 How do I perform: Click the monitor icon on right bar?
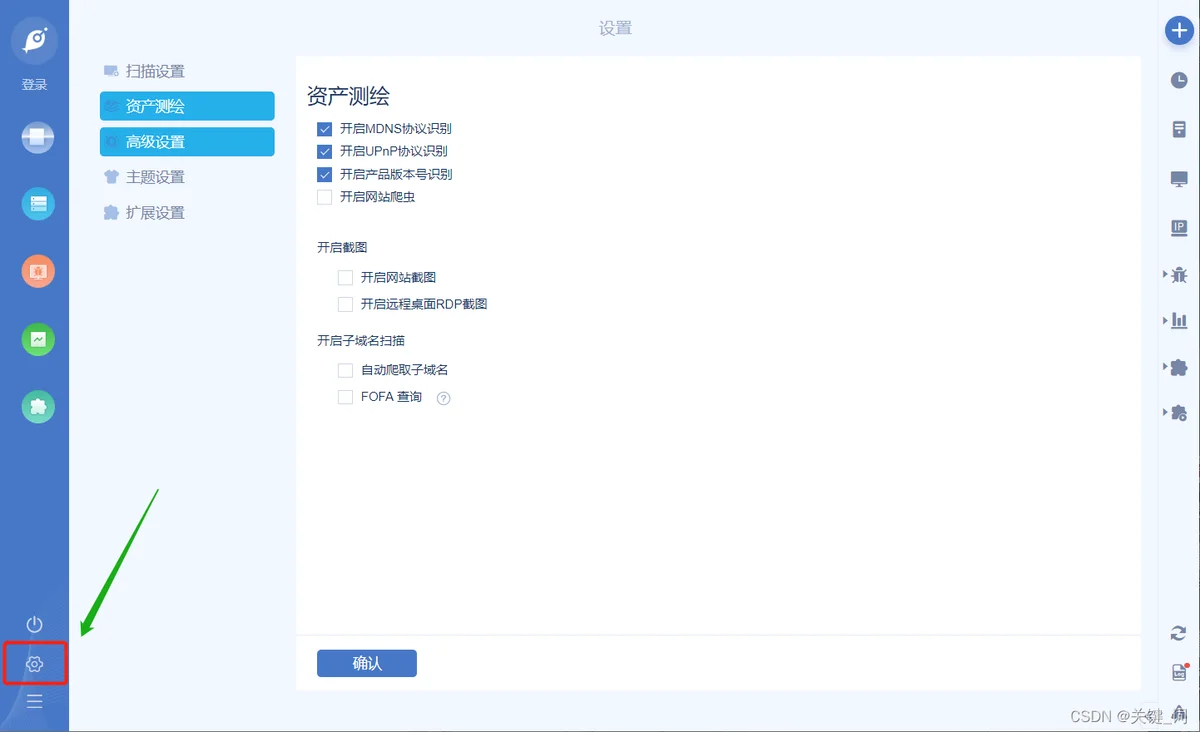coord(1179,180)
